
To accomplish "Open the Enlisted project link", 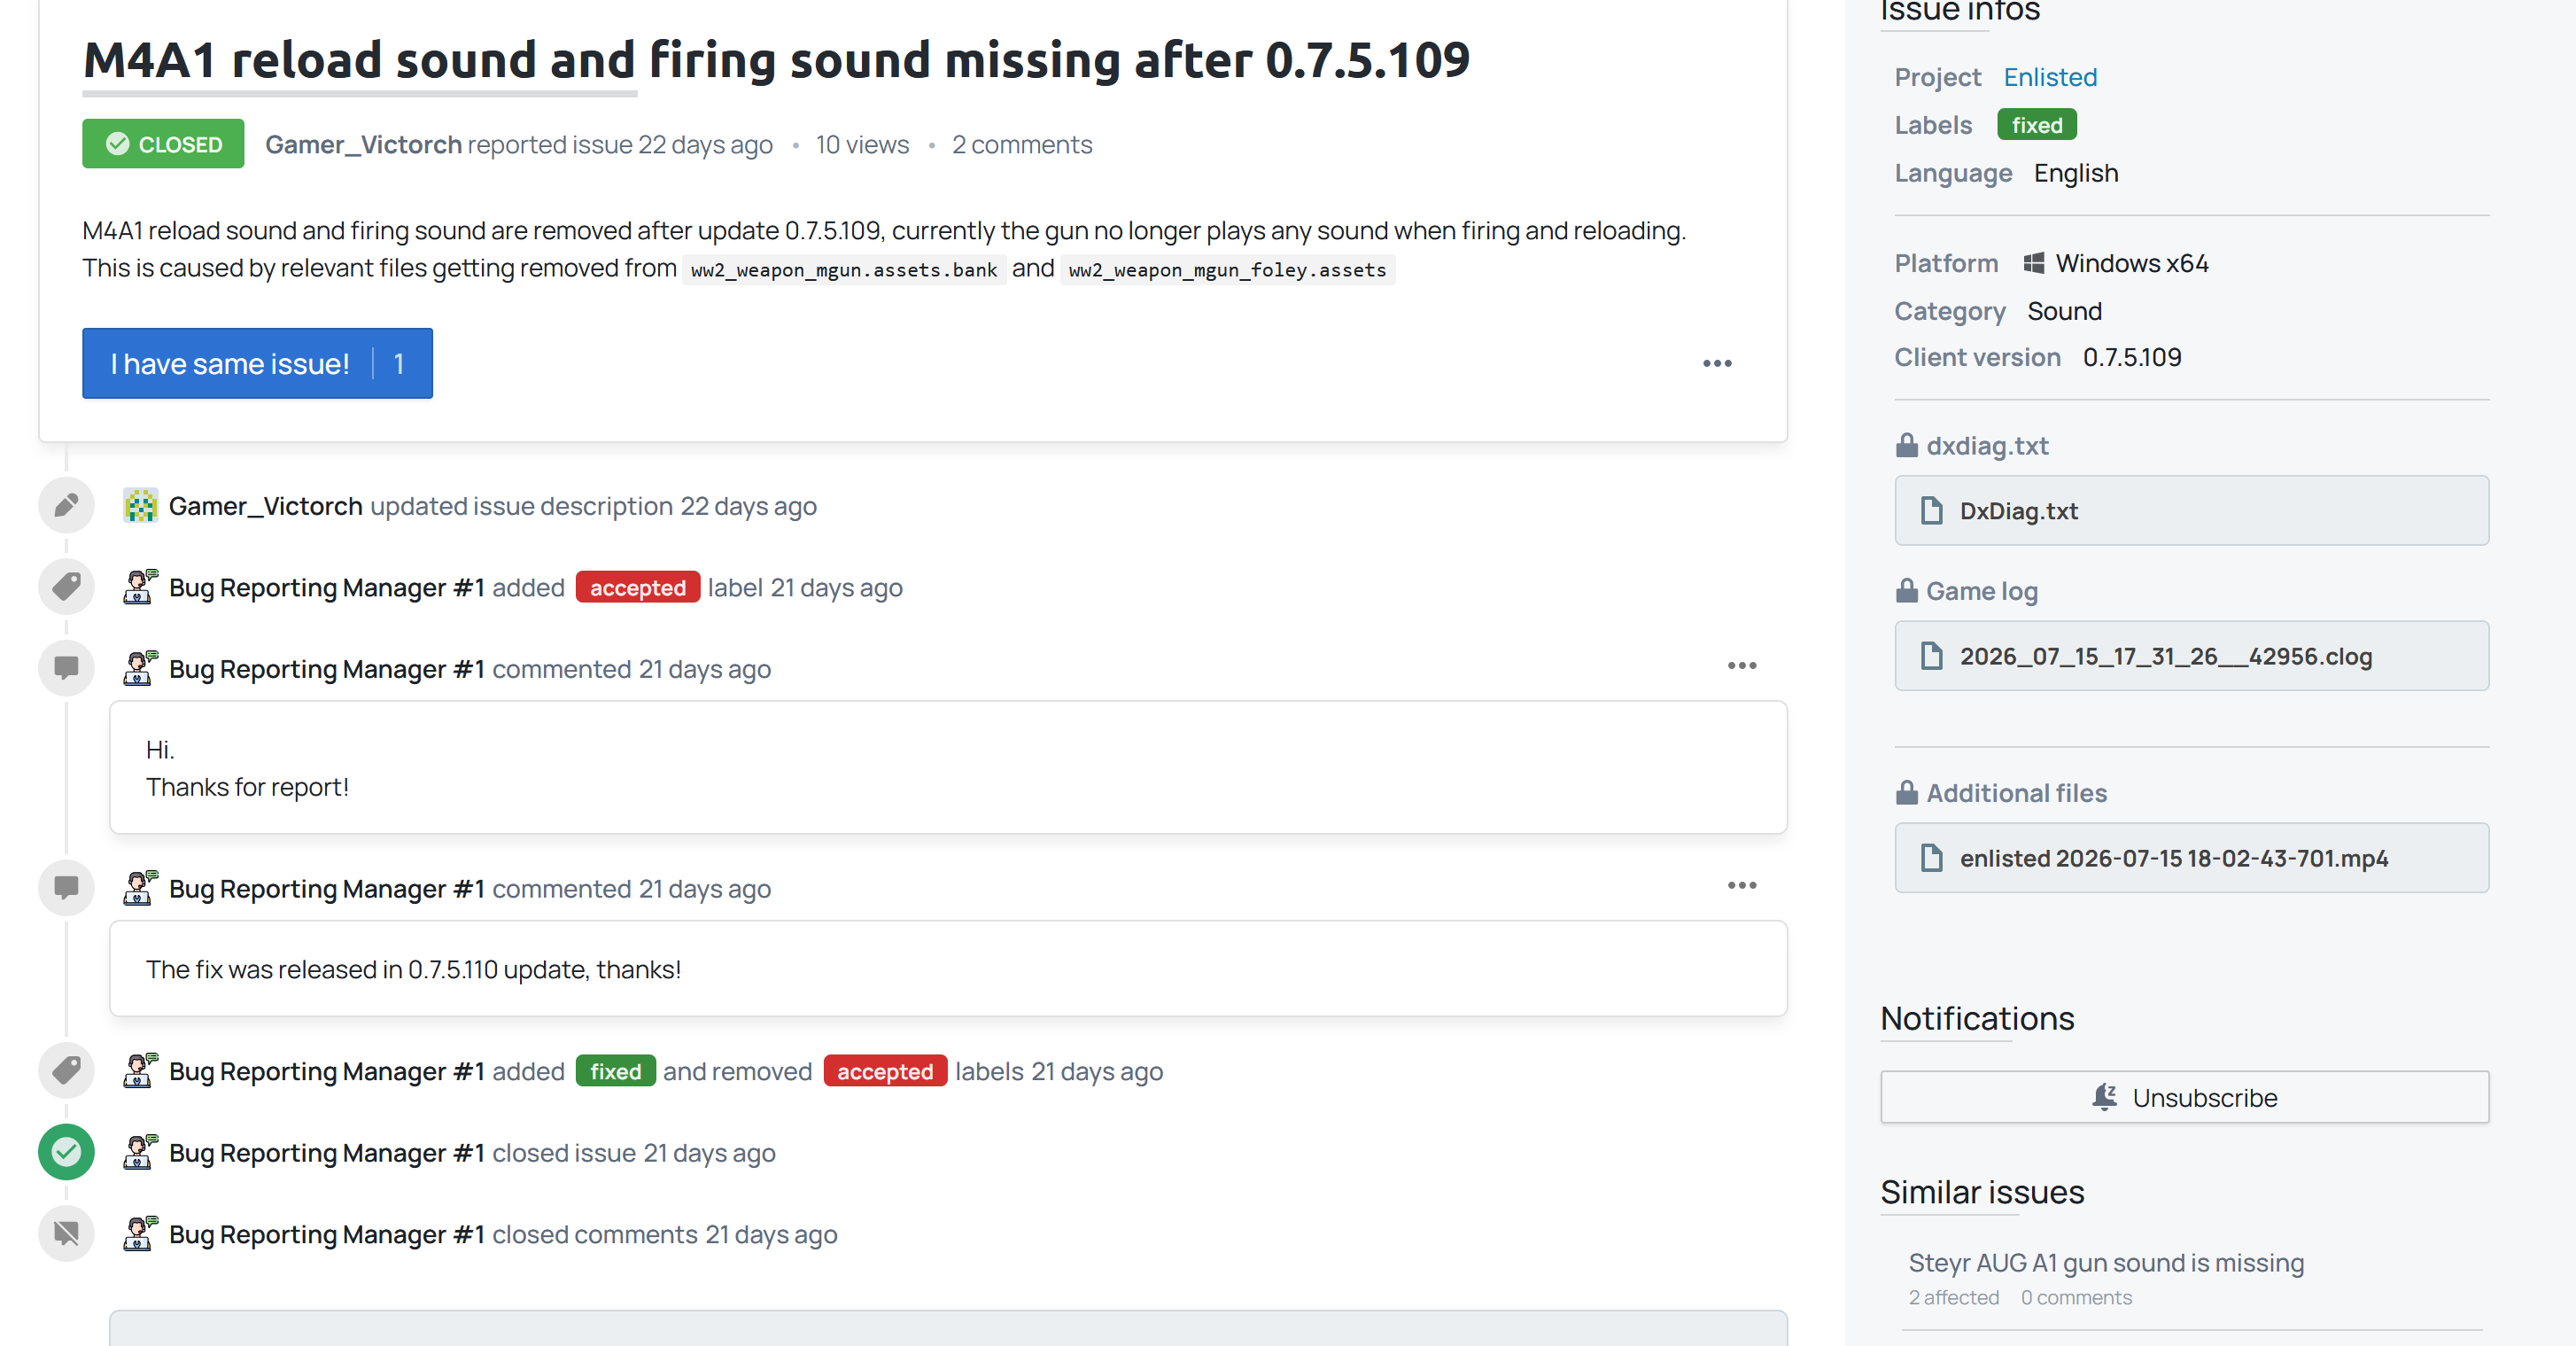I will click(x=2050, y=77).
